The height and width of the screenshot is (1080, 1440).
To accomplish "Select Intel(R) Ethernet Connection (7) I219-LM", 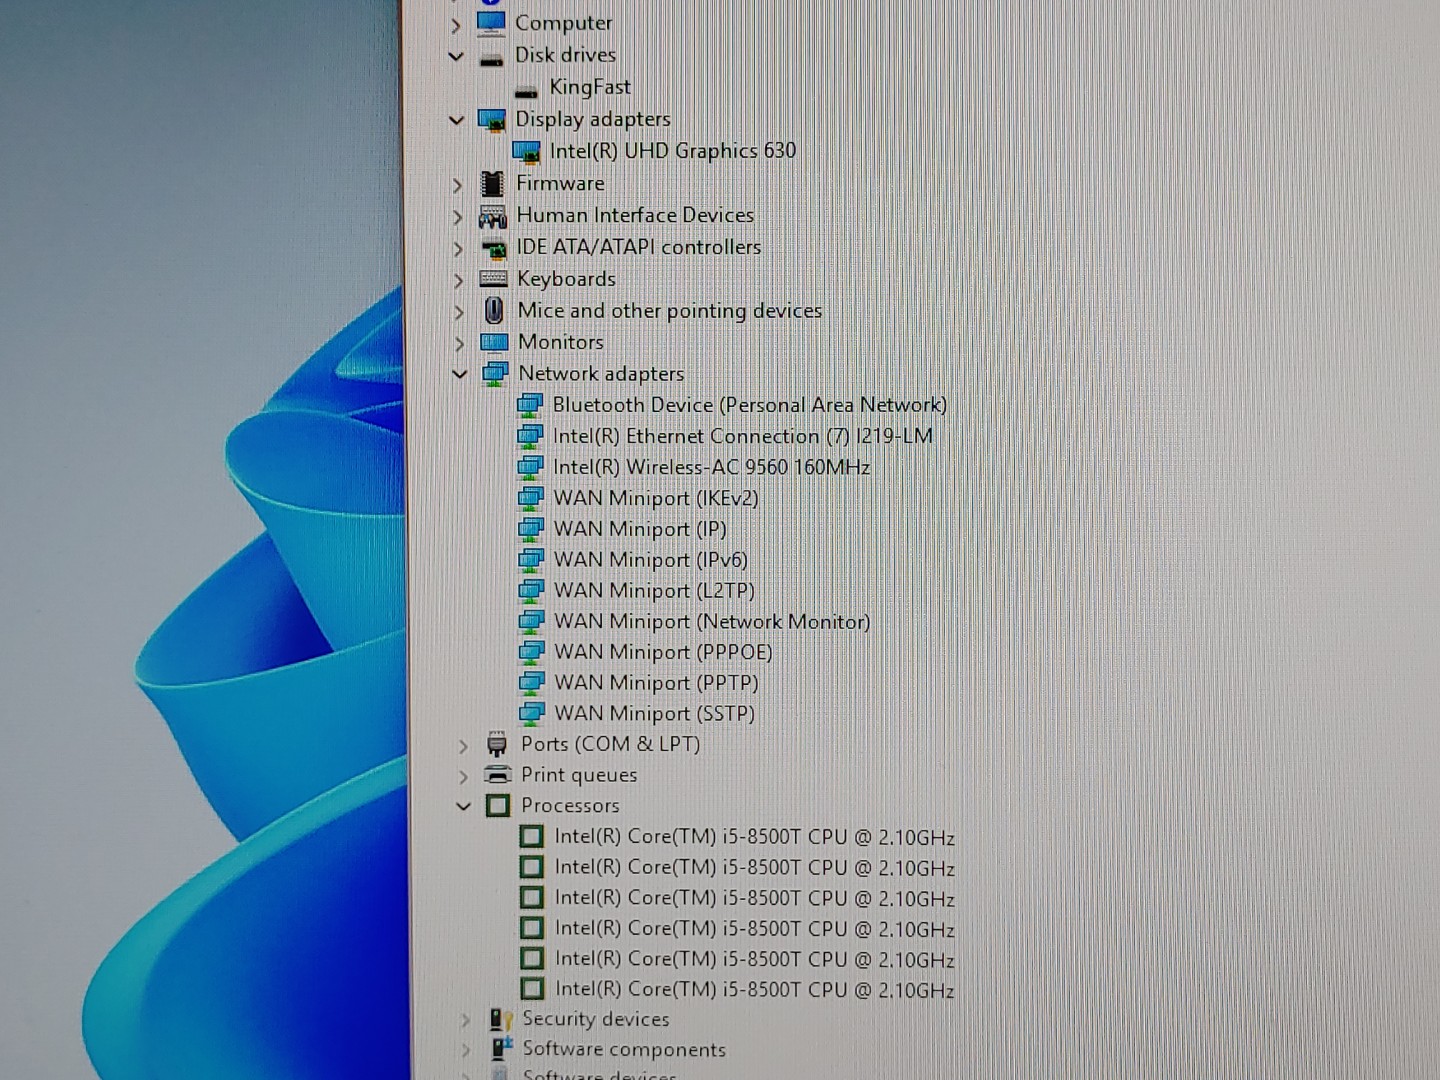I will coord(742,436).
